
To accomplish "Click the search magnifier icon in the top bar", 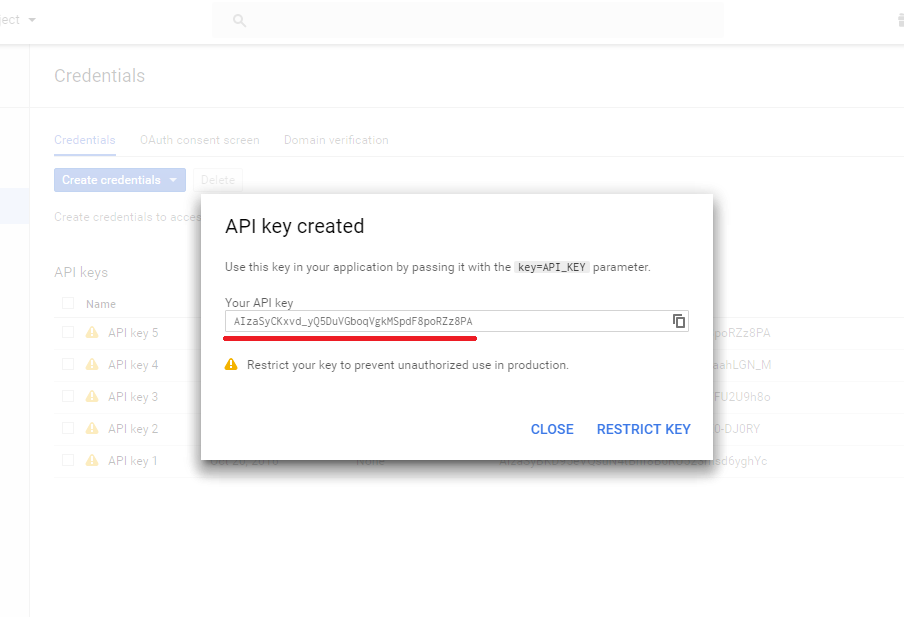I will (239, 21).
